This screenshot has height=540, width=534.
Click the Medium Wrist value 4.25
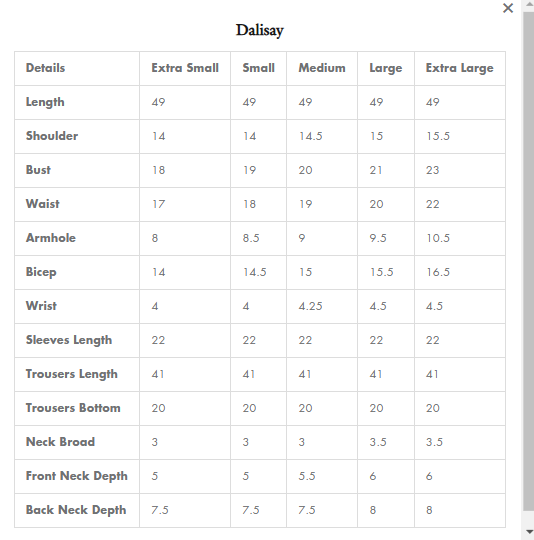point(310,306)
